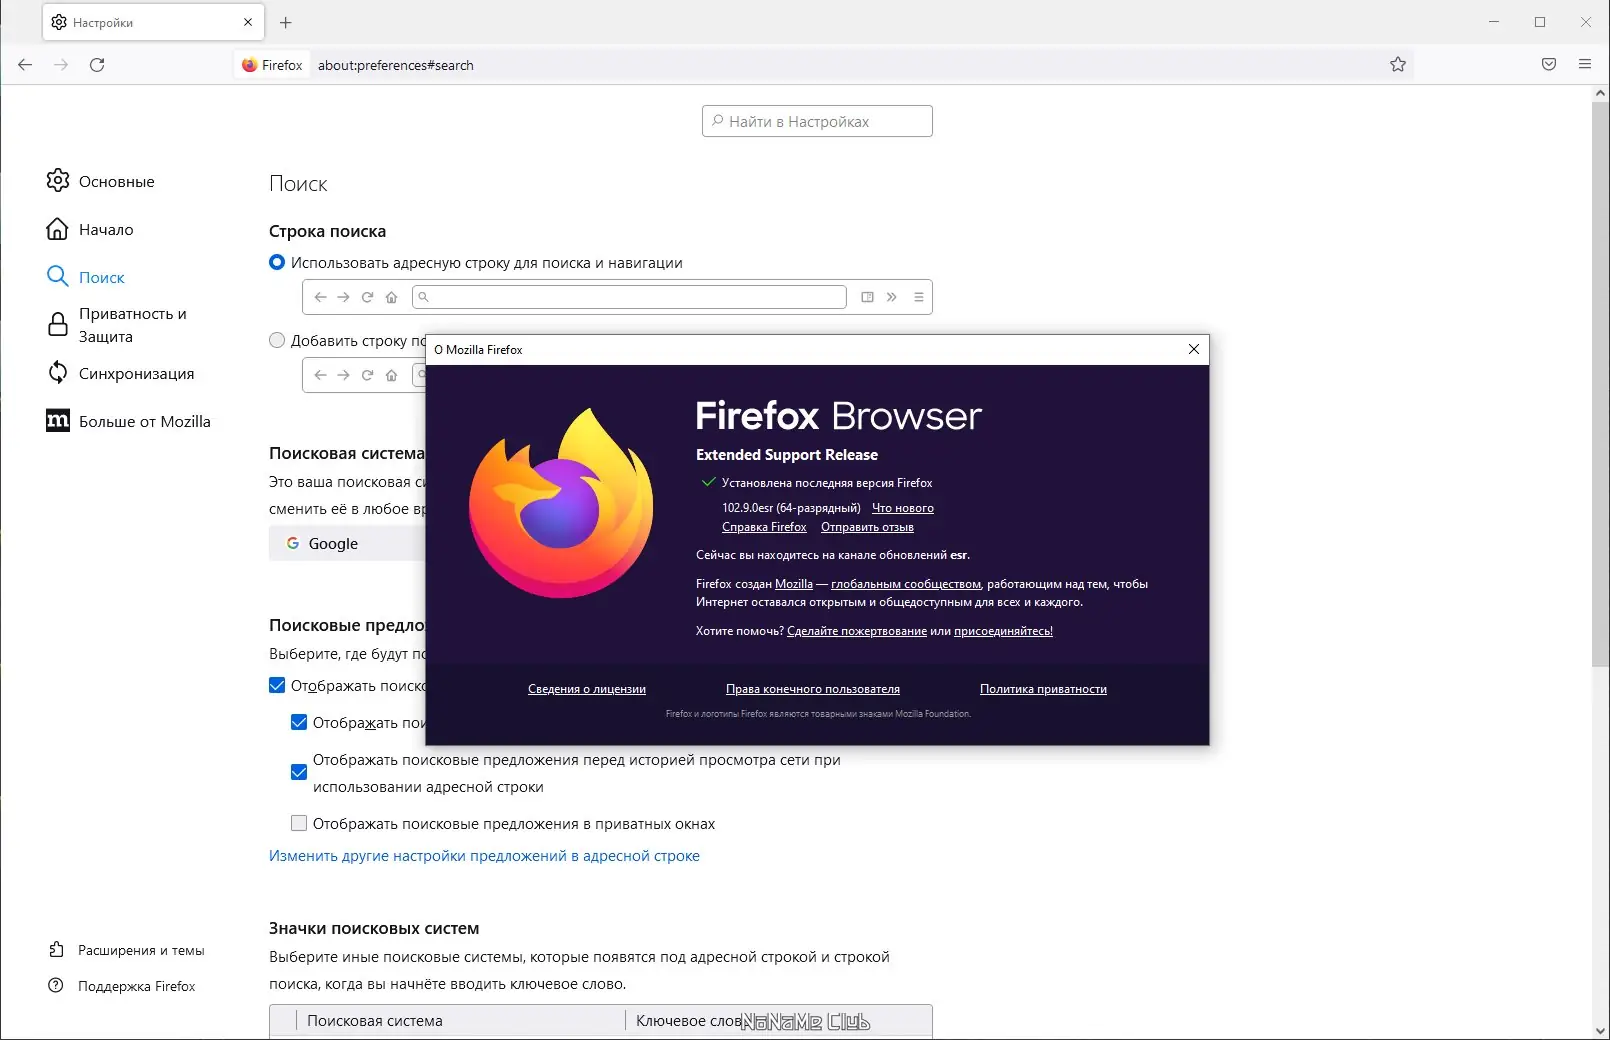
Task: Click the gear icon next to Основные
Action: click(58, 180)
